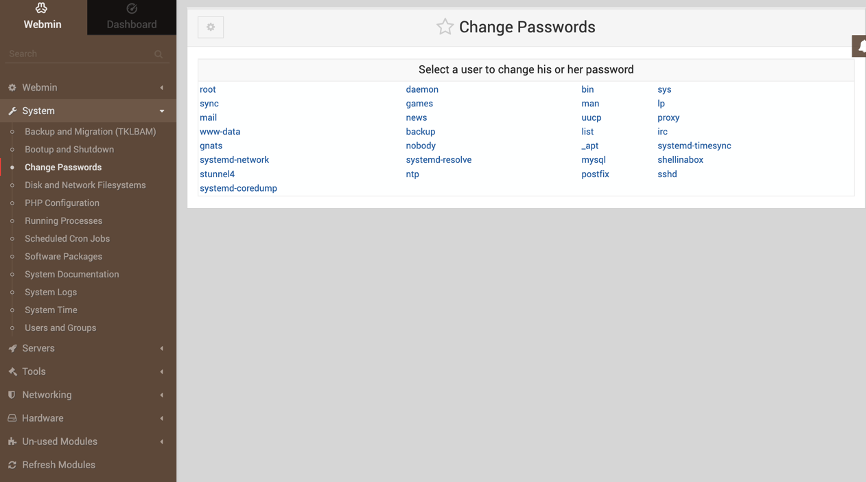Select the list user link
This screenshot has width=866, height=482.
587,132
